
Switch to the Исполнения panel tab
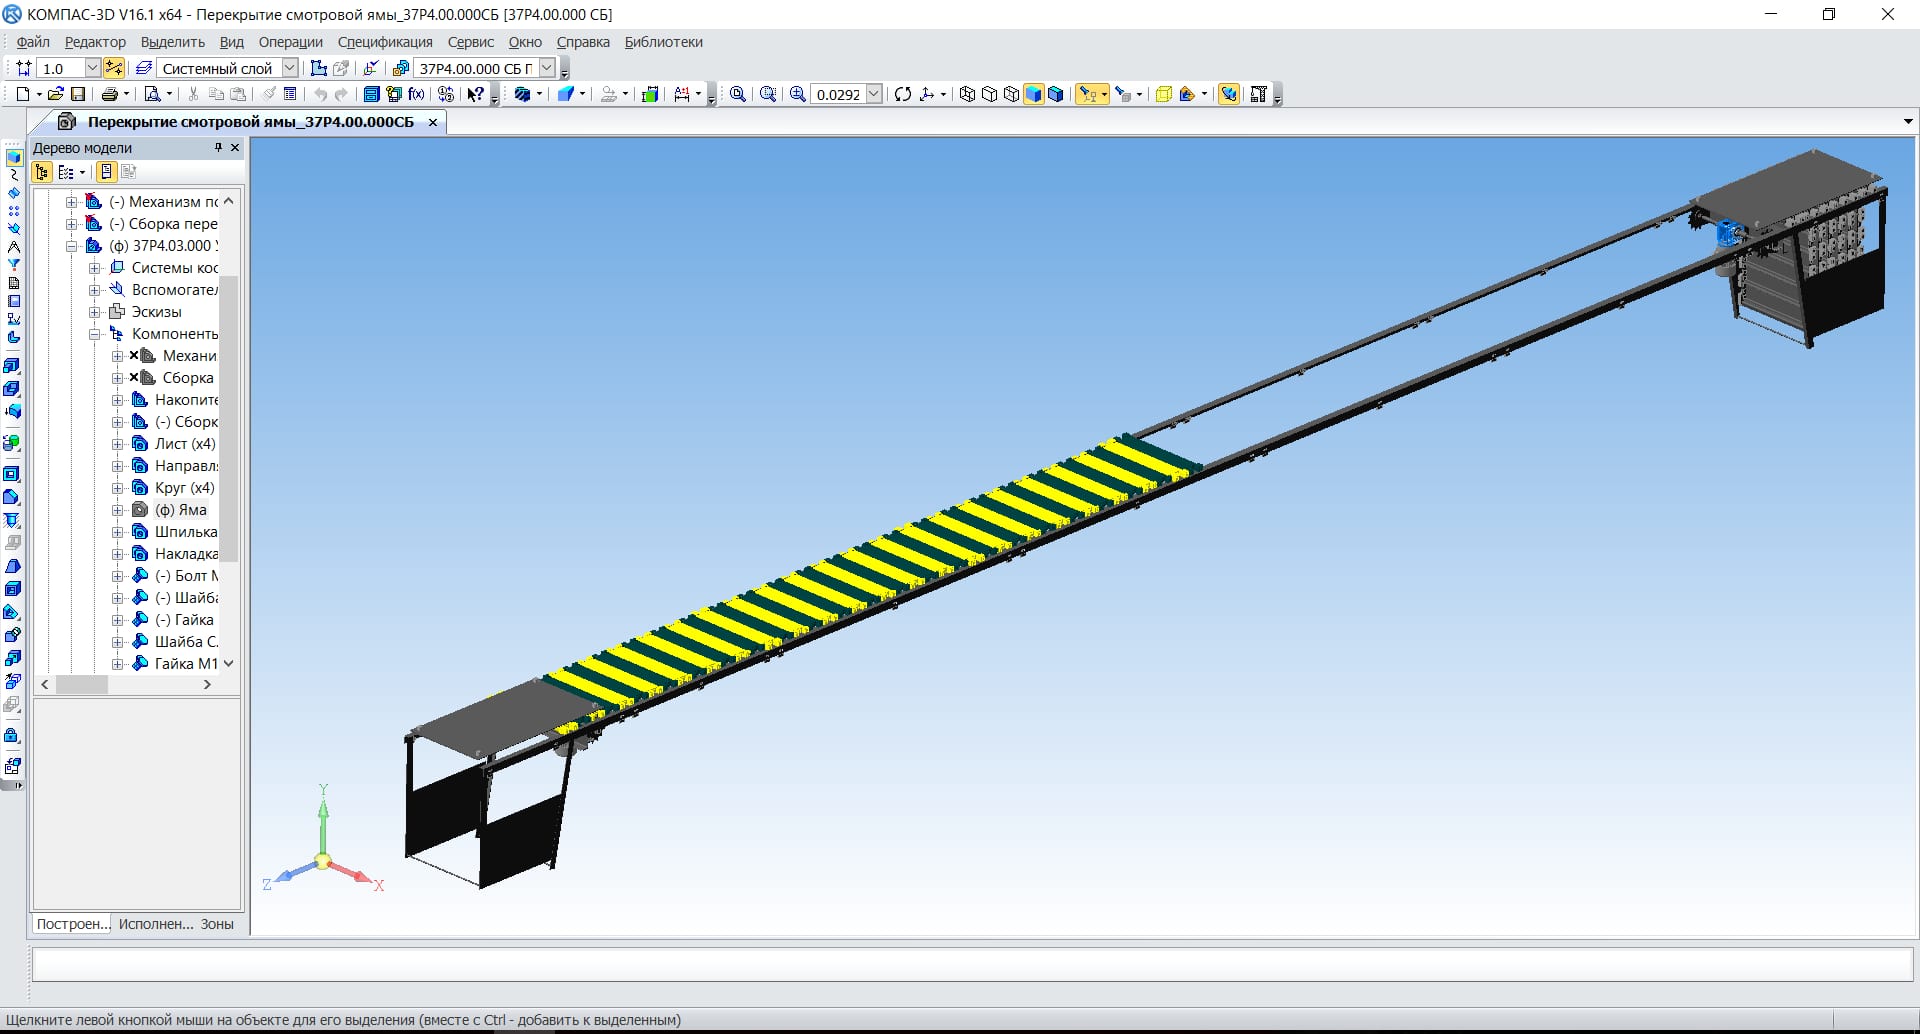[x=156, y=924]
